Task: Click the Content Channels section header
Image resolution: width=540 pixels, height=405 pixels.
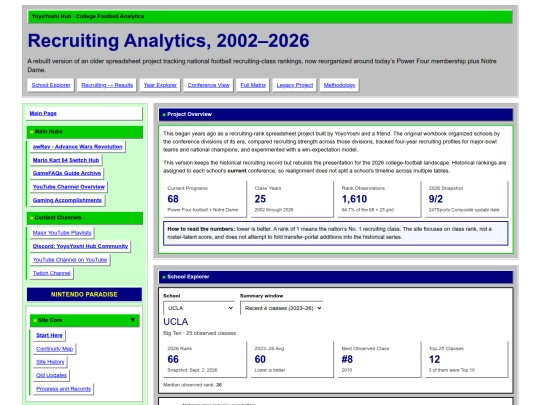Action: click(84, 218)
